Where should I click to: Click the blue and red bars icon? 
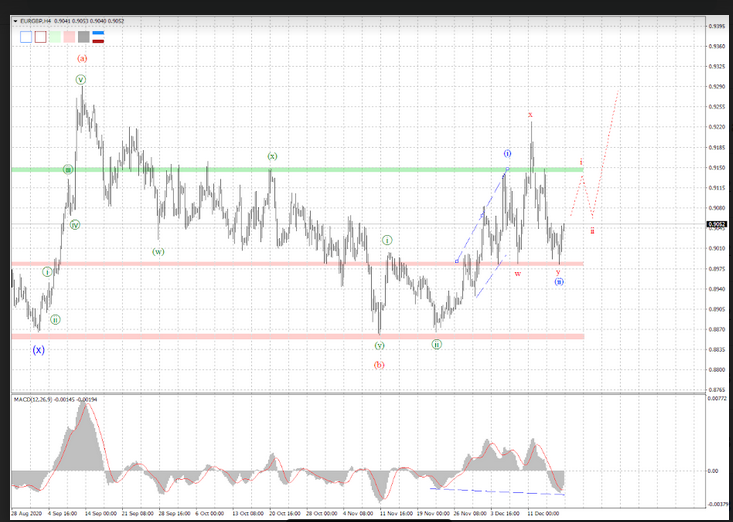pos(99,37)
